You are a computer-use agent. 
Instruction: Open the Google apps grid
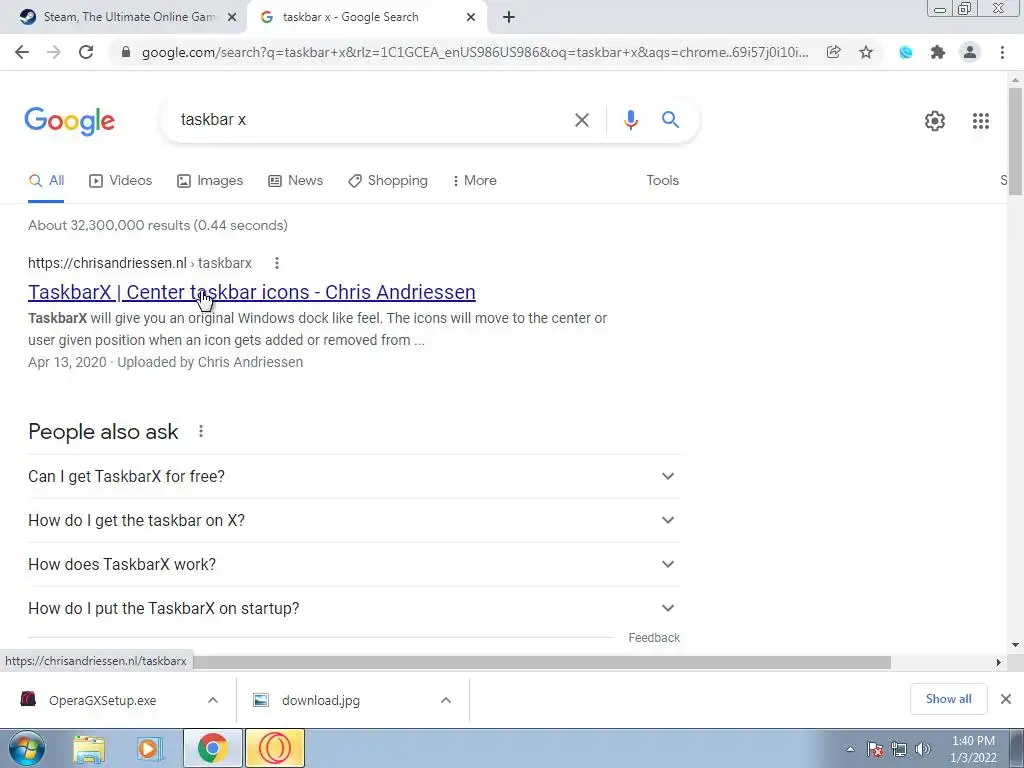981,121
